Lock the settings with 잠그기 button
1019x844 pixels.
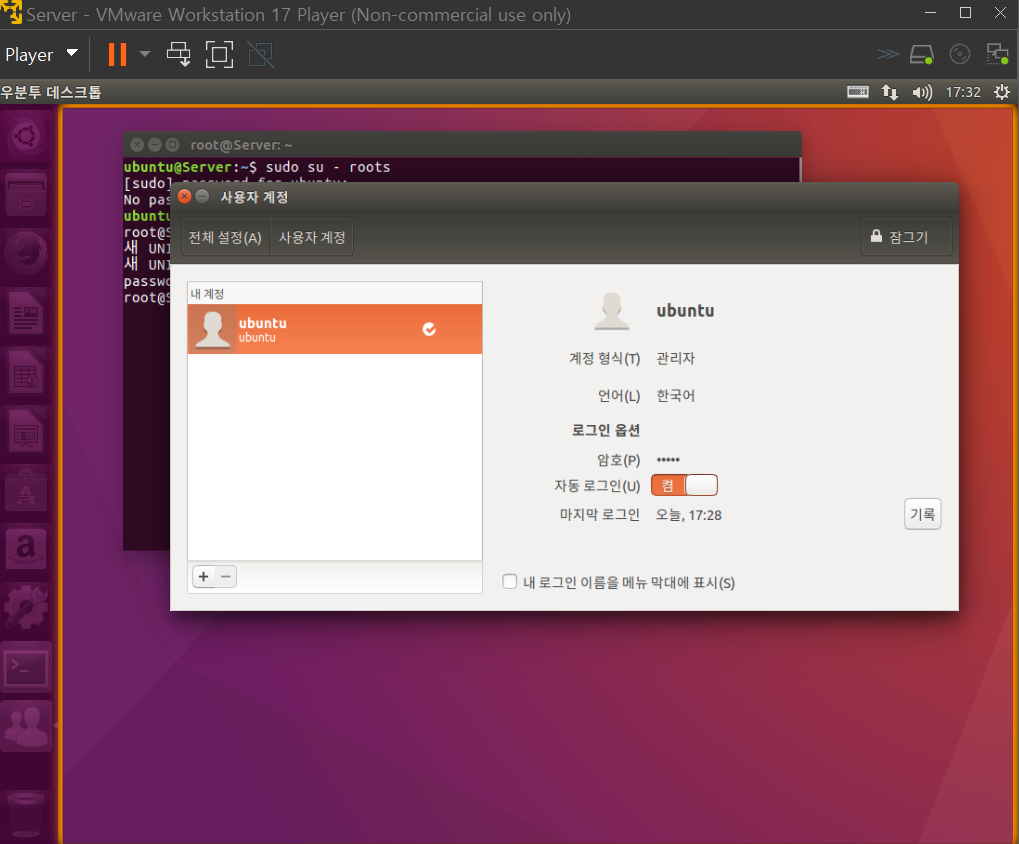pos(906,237)
